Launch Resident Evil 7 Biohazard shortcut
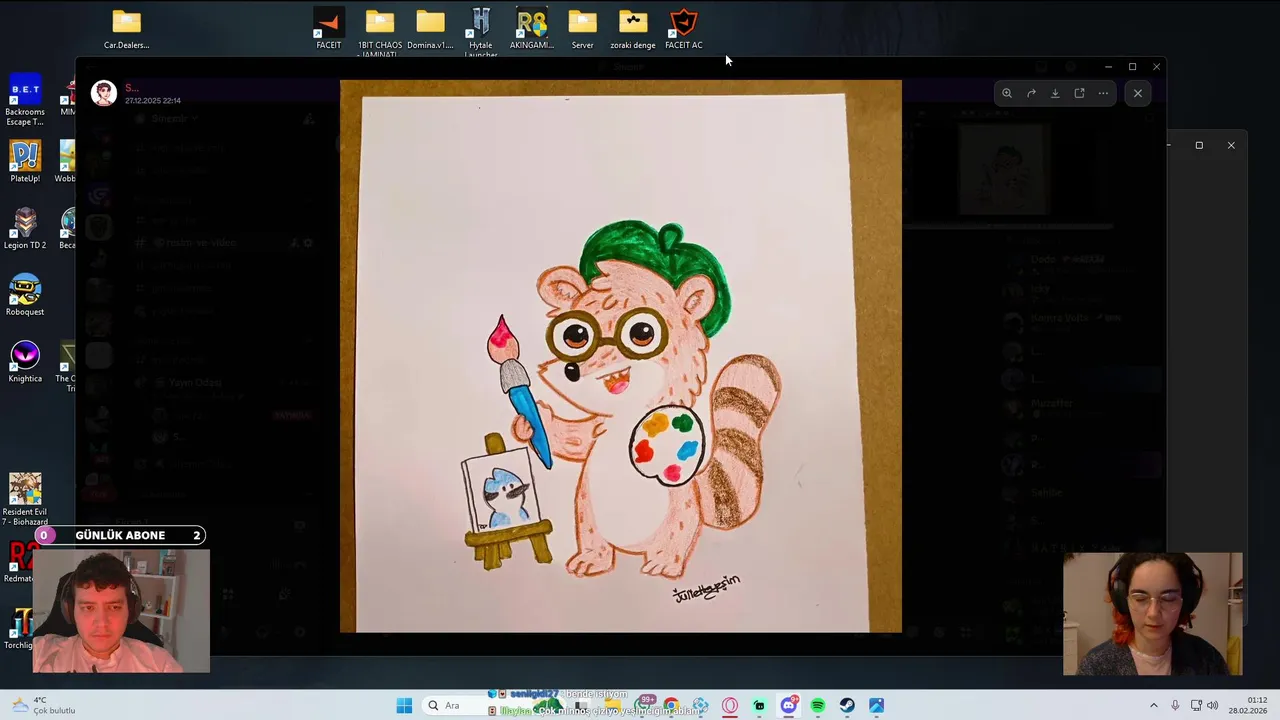This screenshot has height=720, width=1280. pyautogui.click(x=25, y=499)
